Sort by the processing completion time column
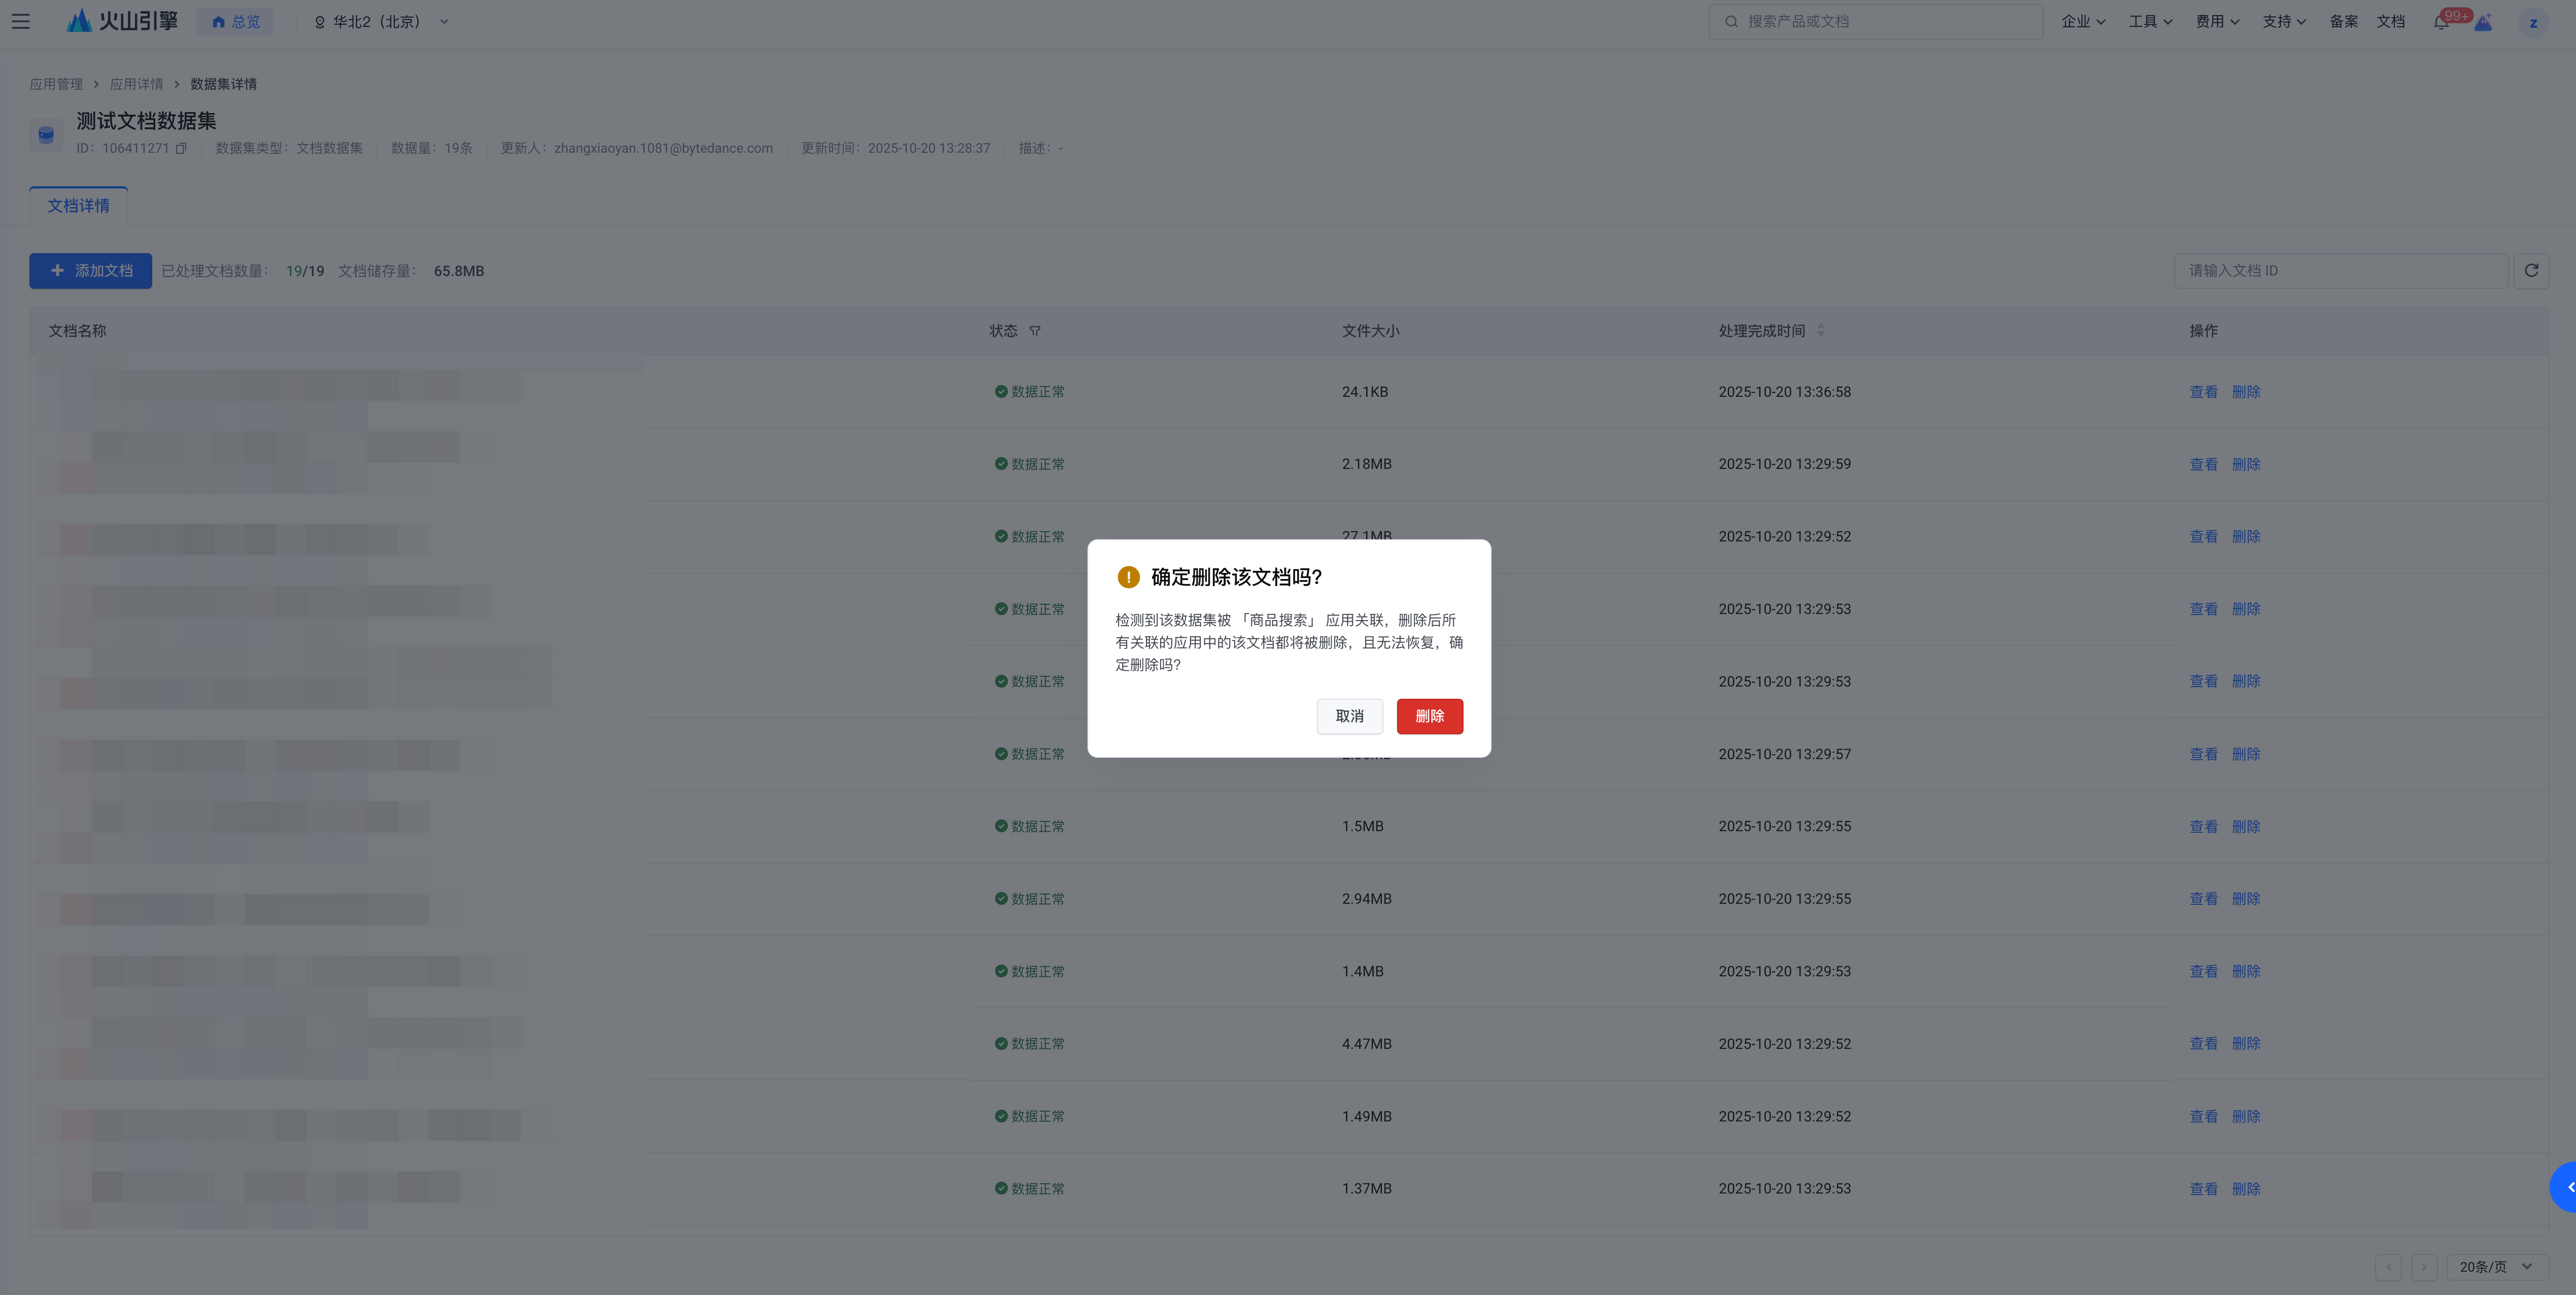Image resolution: width=2576 pixels, height=1295 pixels. click(1821, 330)
